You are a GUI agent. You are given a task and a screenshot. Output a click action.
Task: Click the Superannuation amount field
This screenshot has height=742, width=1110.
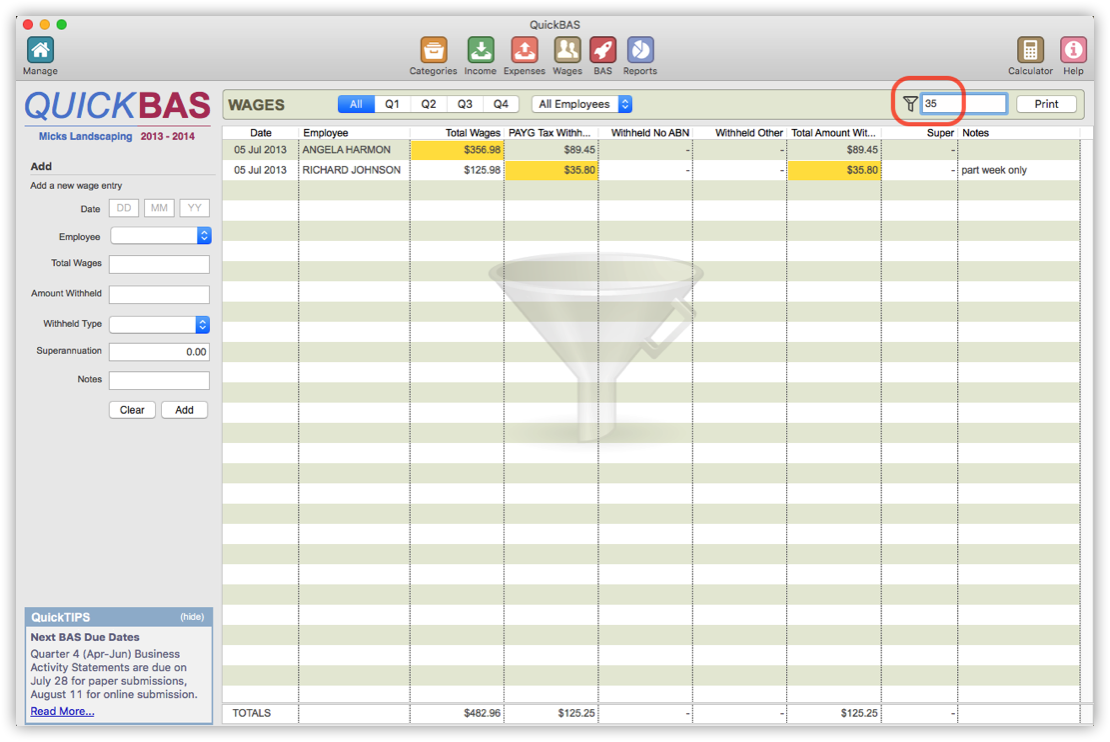159,351
